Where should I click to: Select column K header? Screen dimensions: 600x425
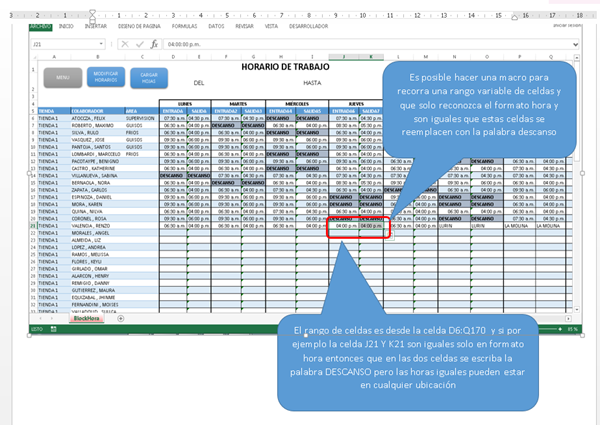[371, 57]
